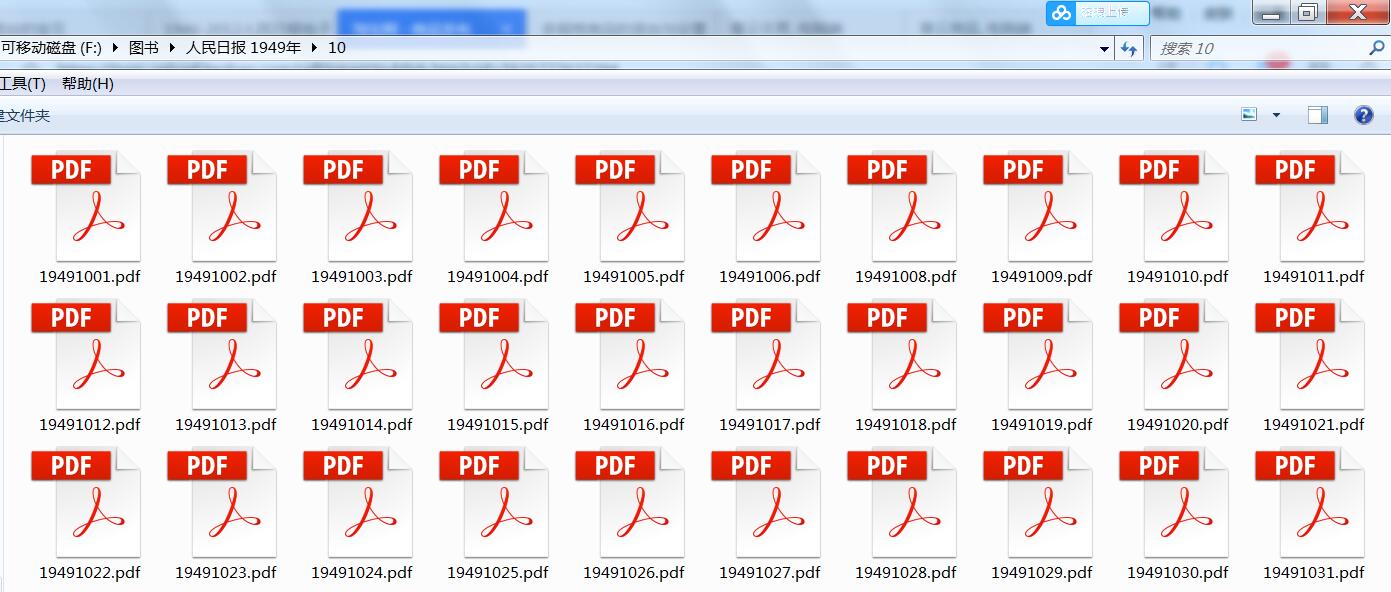The width and height of the screenshot is (1391, 592).
Task: Toggle the preview pane button
Action: click(1317, 115)
